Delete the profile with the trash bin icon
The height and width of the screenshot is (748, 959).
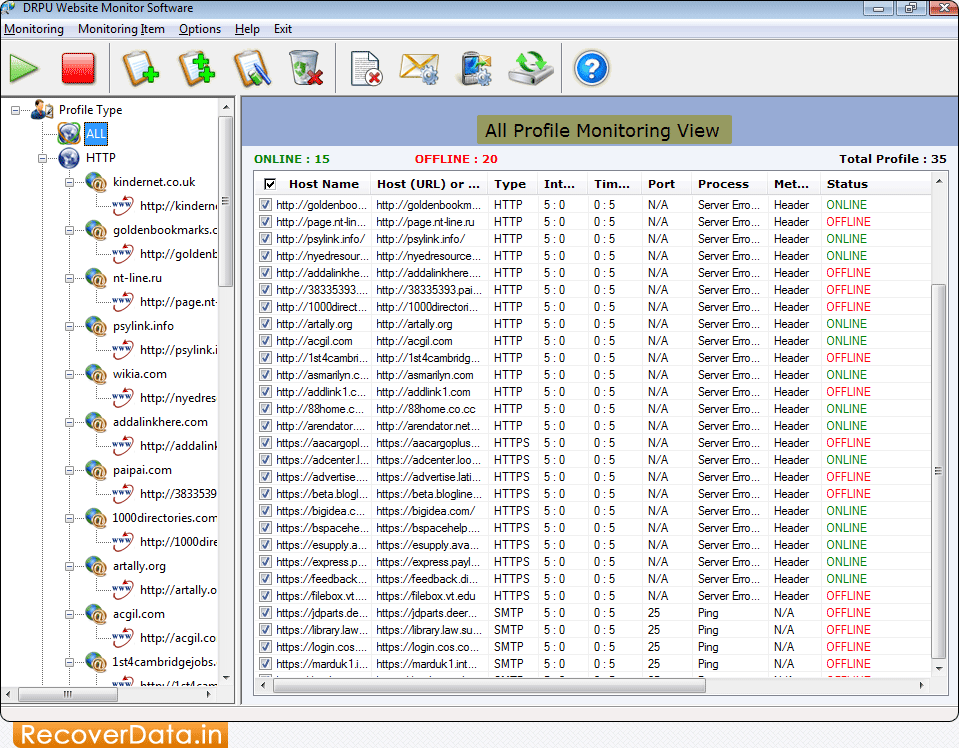[306, 68]
